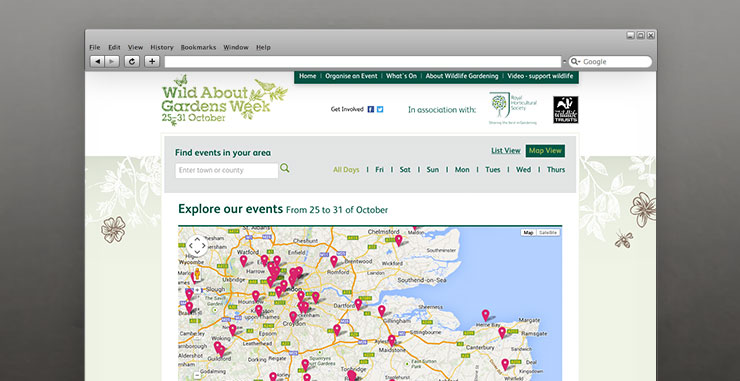
Task: Open the browser File menu
Action: 95,47
